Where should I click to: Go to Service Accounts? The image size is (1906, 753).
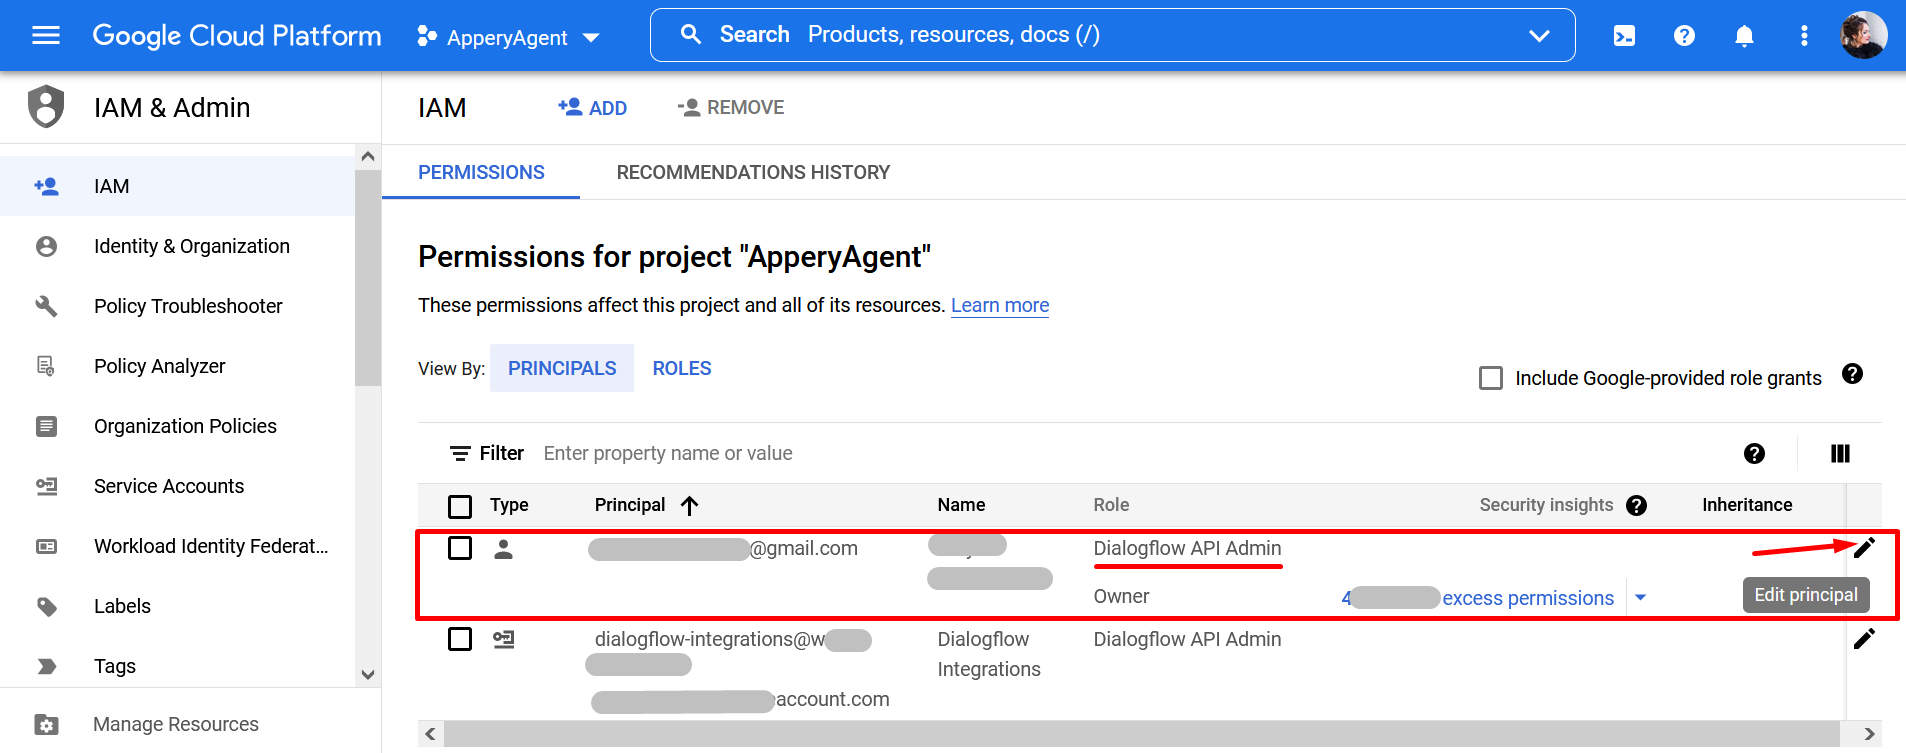click(177, 486)
